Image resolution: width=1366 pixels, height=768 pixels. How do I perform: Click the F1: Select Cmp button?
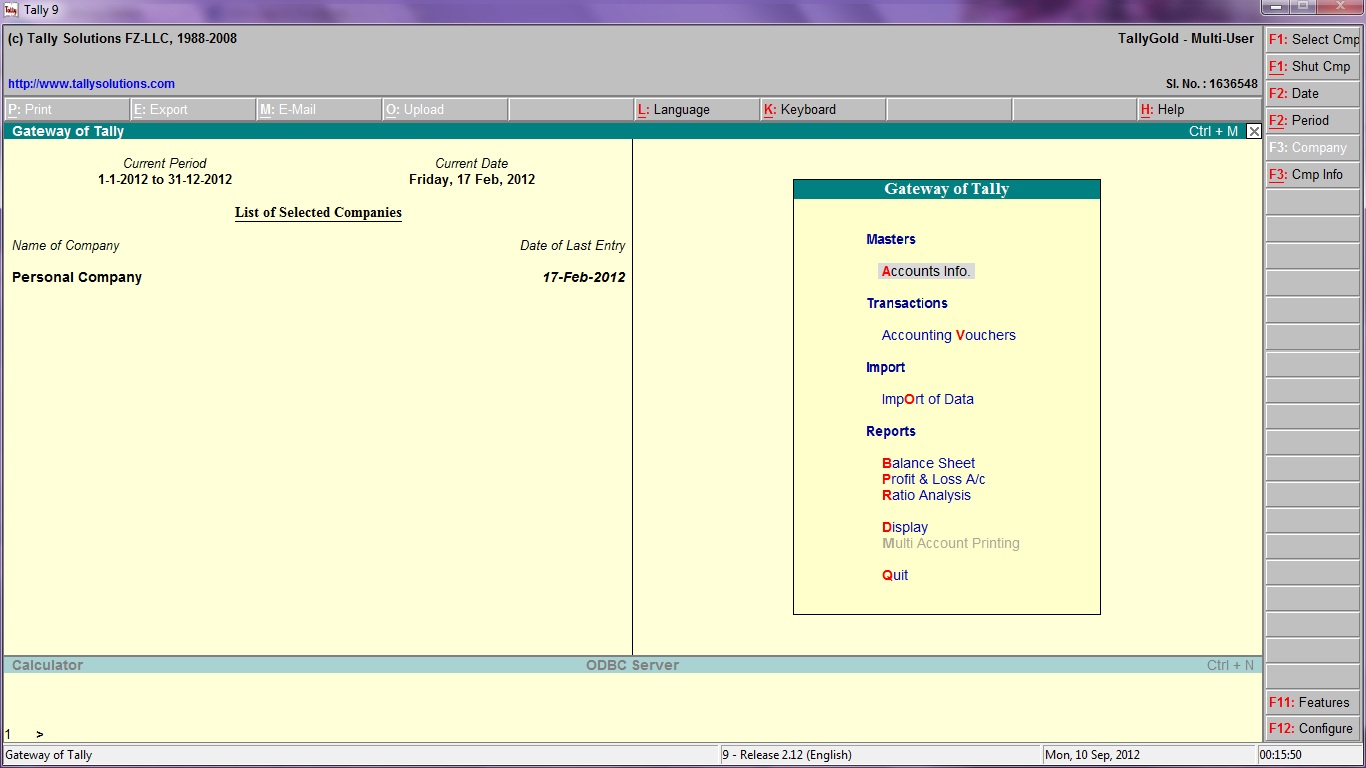1313,40
